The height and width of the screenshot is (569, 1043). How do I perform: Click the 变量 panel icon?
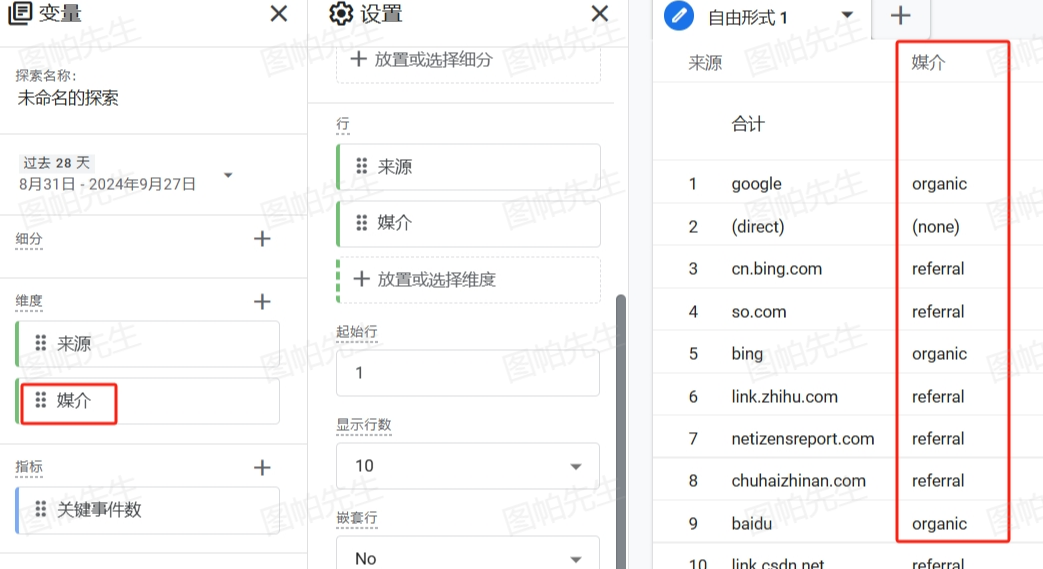coord(20,13)
